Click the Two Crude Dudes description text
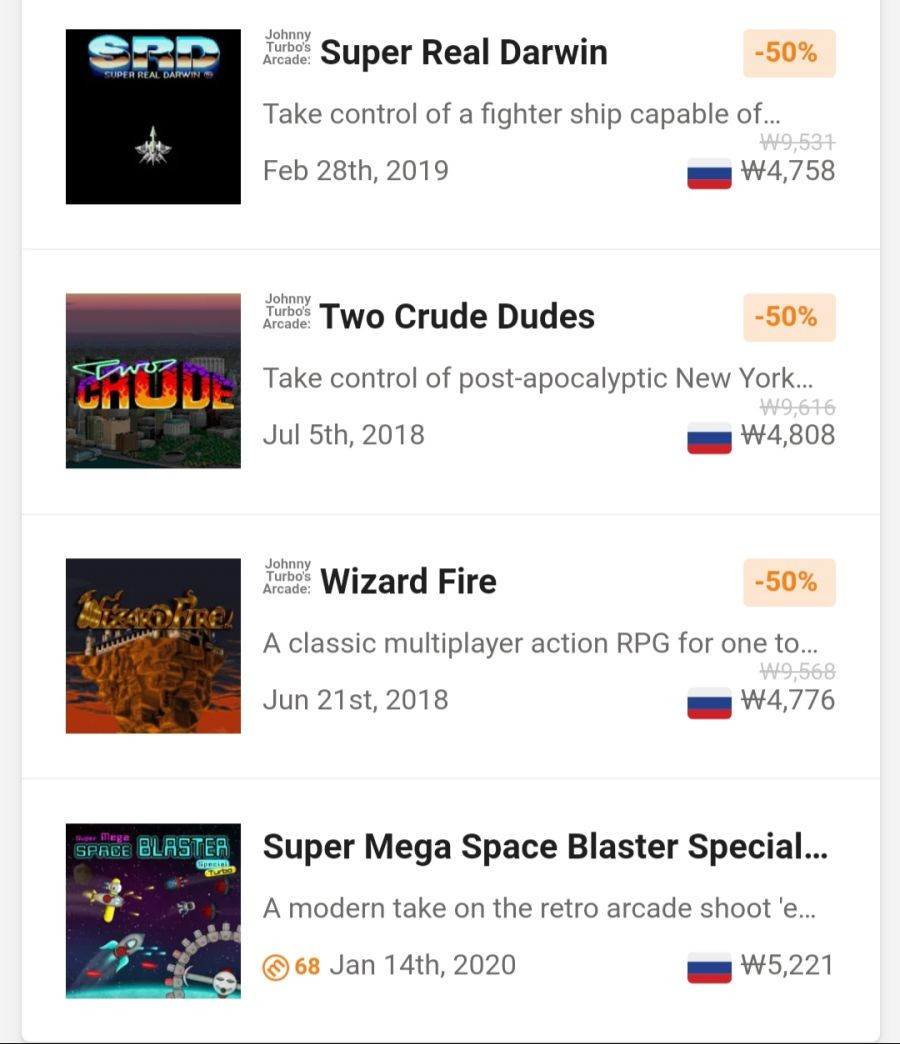The image size is (900, 1044). 538,379
